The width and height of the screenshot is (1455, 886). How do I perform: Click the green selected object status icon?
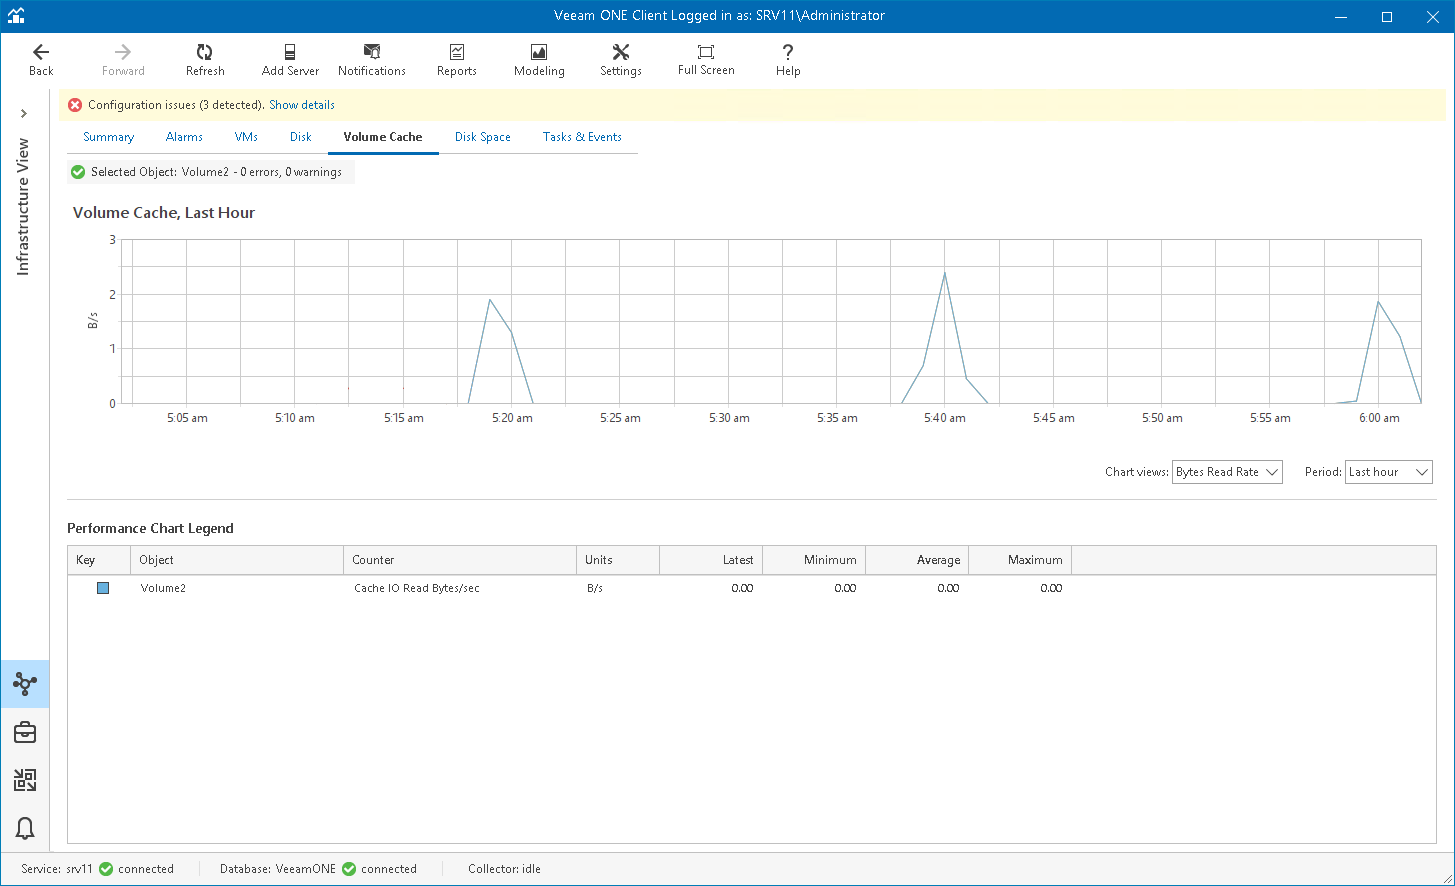point(78,172)
